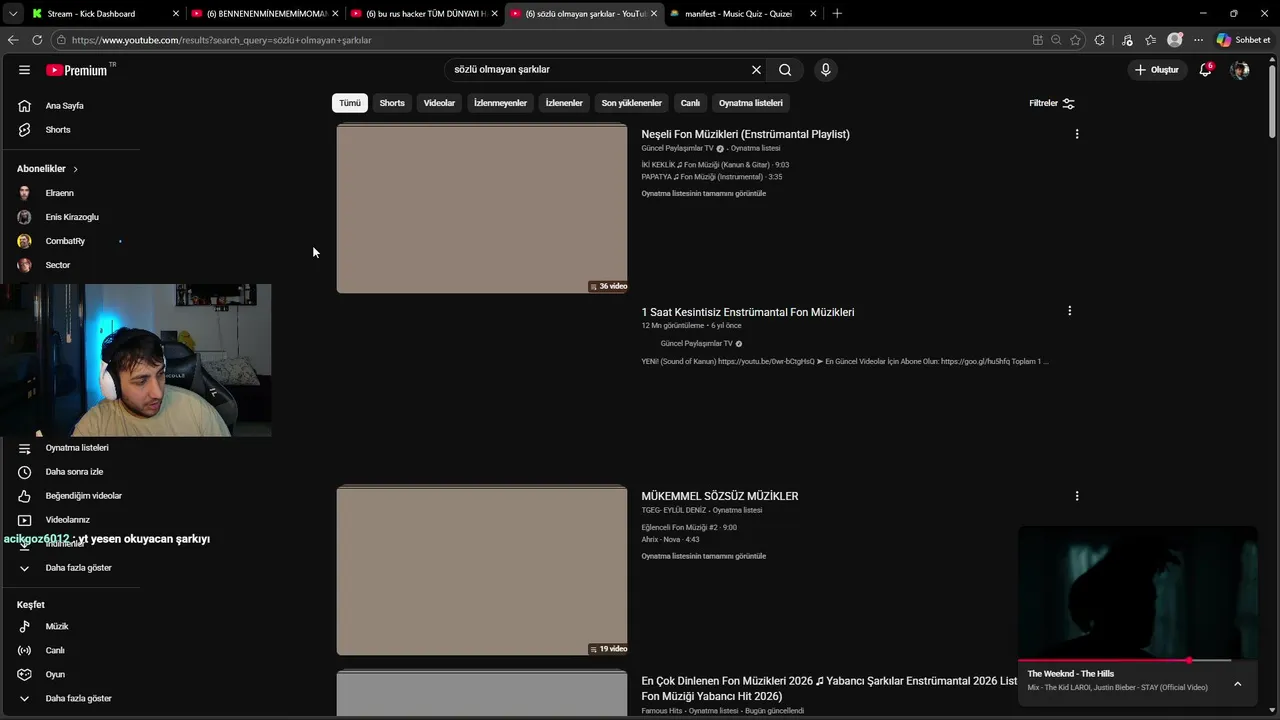Switch to manifest Music Quiz tab

click(745, 13)
